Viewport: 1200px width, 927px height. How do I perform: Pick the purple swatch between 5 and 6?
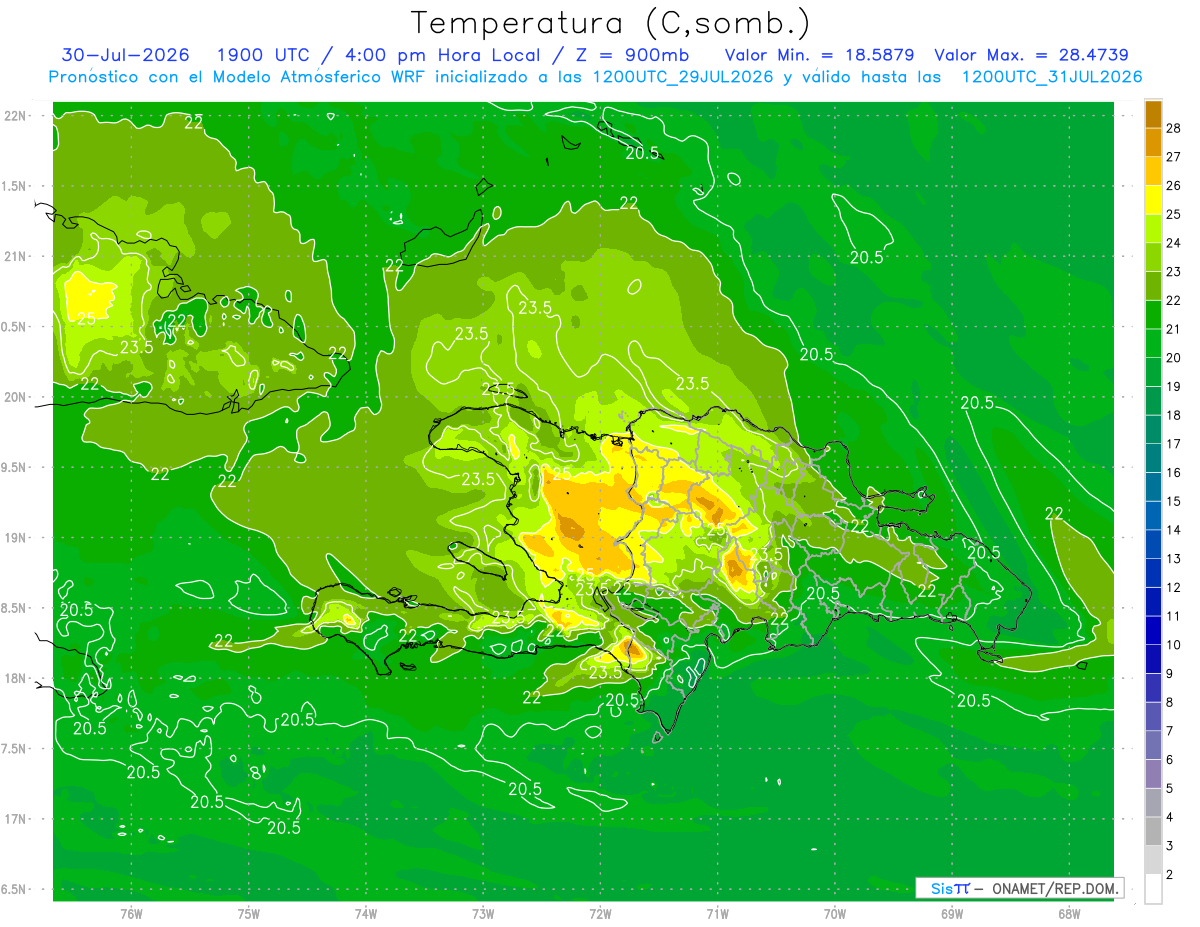[x=1153, y=774]
